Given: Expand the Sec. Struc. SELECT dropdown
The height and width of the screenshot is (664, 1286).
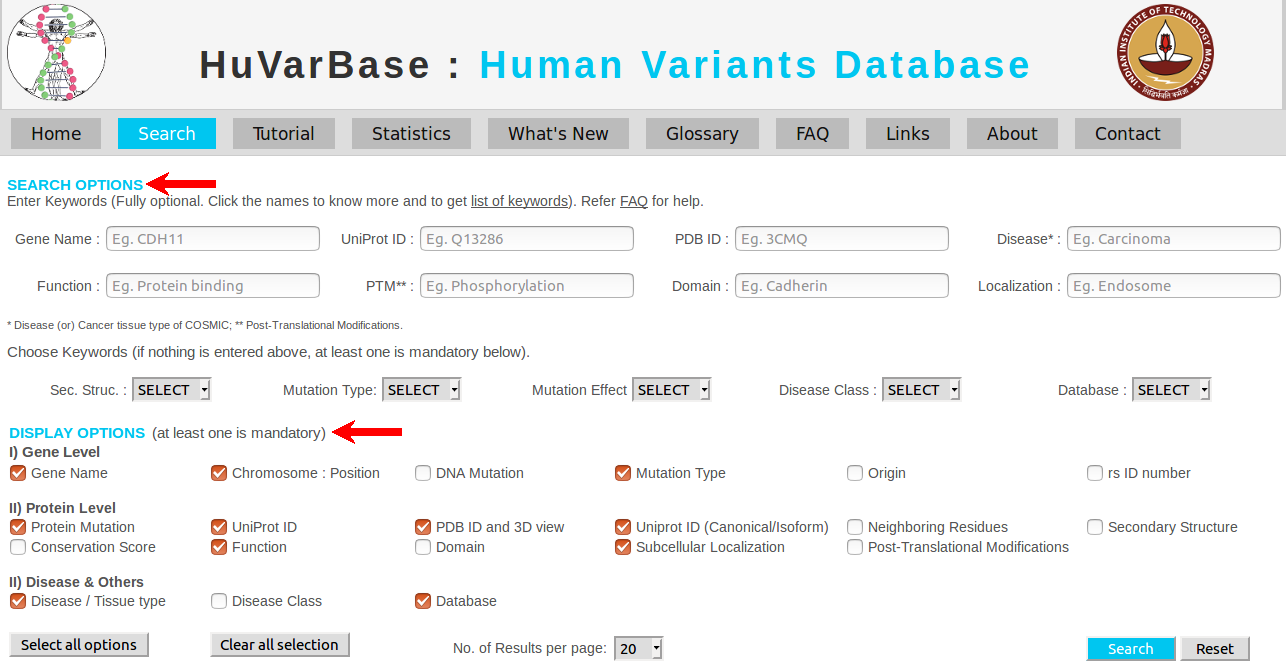Looking at the screenshot, I should tap(172, 390).
